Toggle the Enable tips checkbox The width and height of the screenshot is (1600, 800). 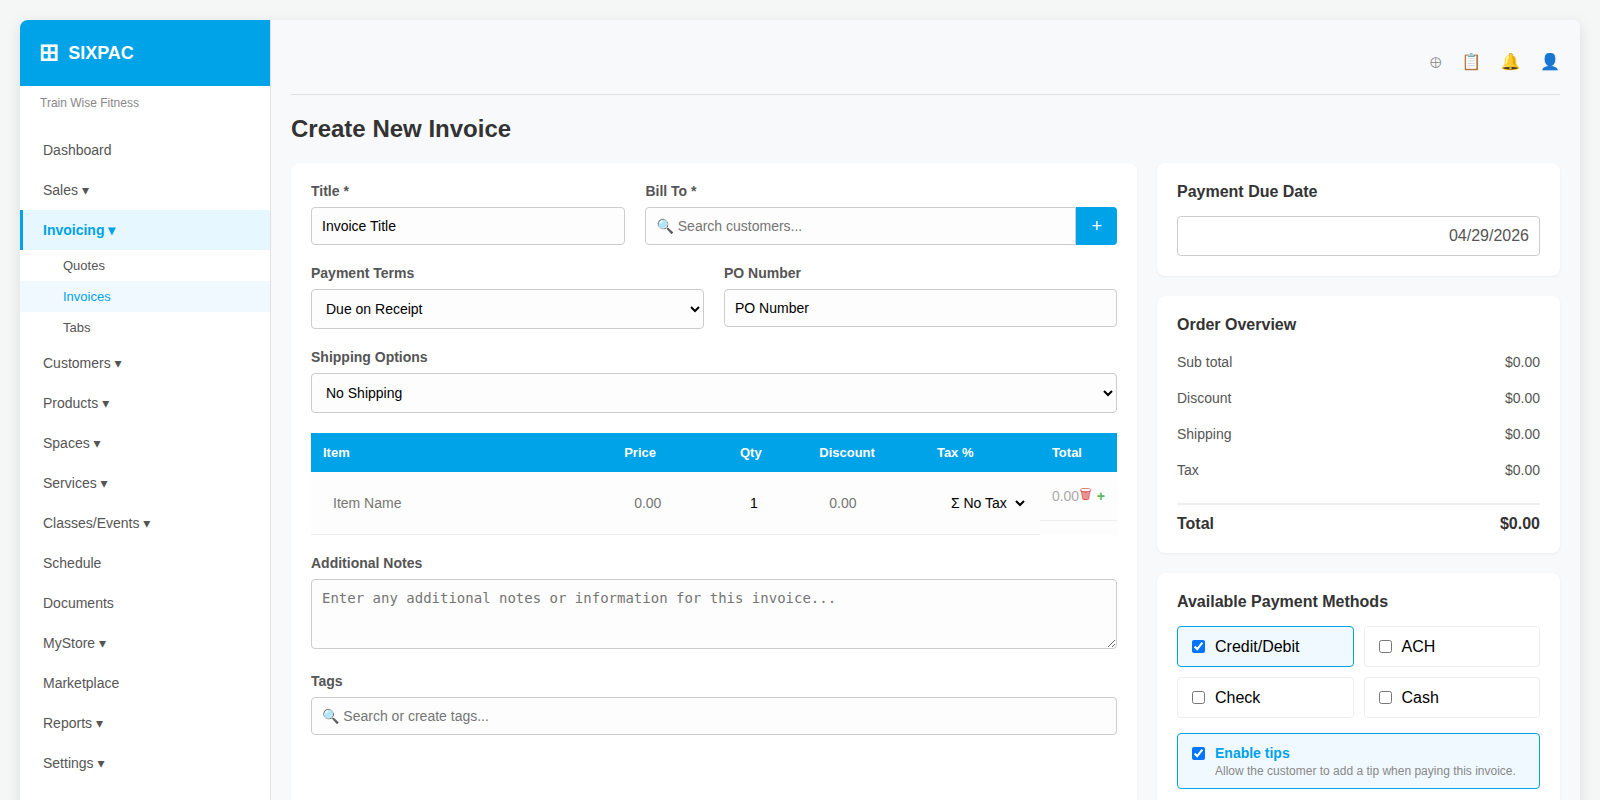[x=1198, y=754]
